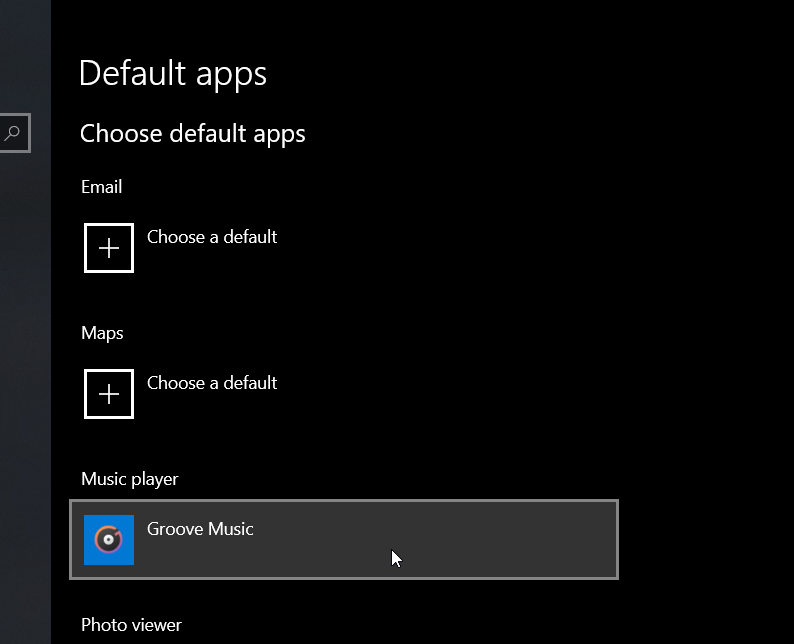The height and width of the screenshot is (644, 794).
Task: Open Maps' "Choose a default" picker text
Action: pyautogui.click(x=212, y=383)
